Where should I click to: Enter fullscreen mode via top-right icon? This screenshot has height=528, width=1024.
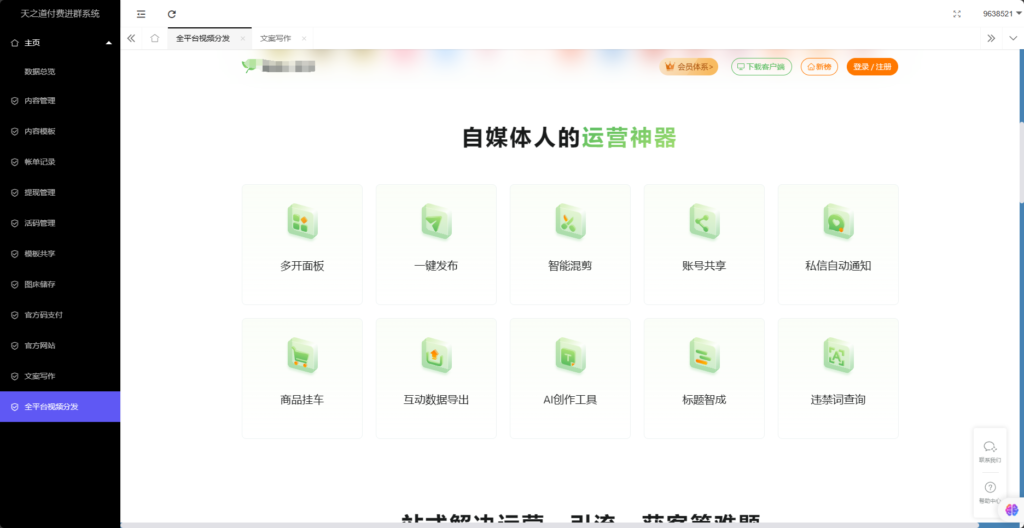tap(957, 14)
